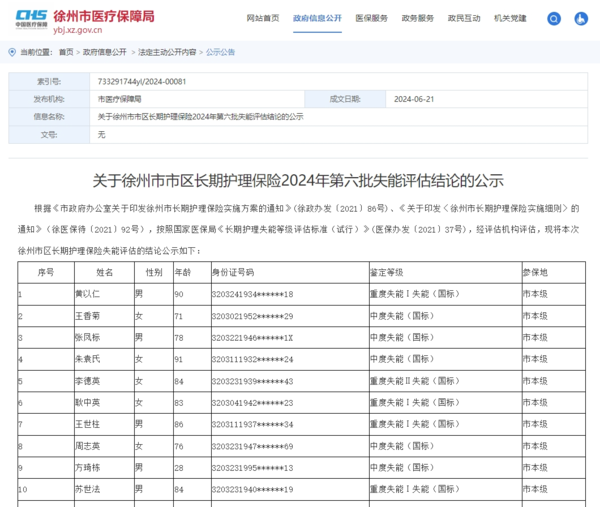Image resolution: width=600 pixels, height=507 pixels.
Task: Click the location pin icon in breadcrumb
Action: [12, 52]
